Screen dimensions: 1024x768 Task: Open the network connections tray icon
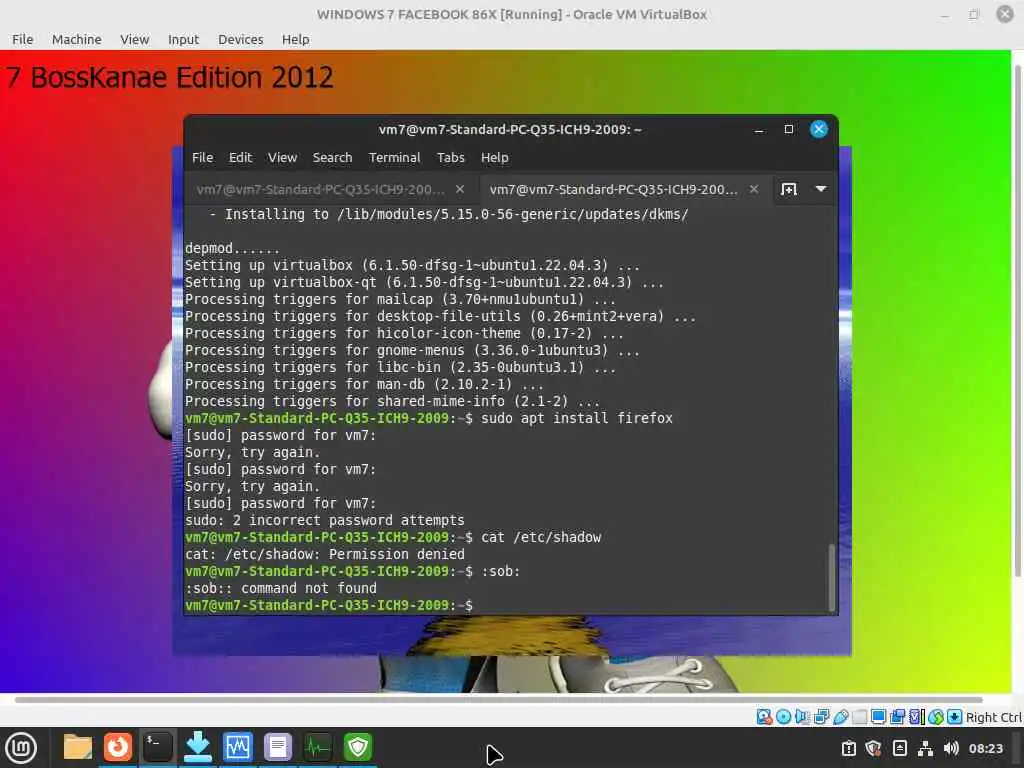925,748
